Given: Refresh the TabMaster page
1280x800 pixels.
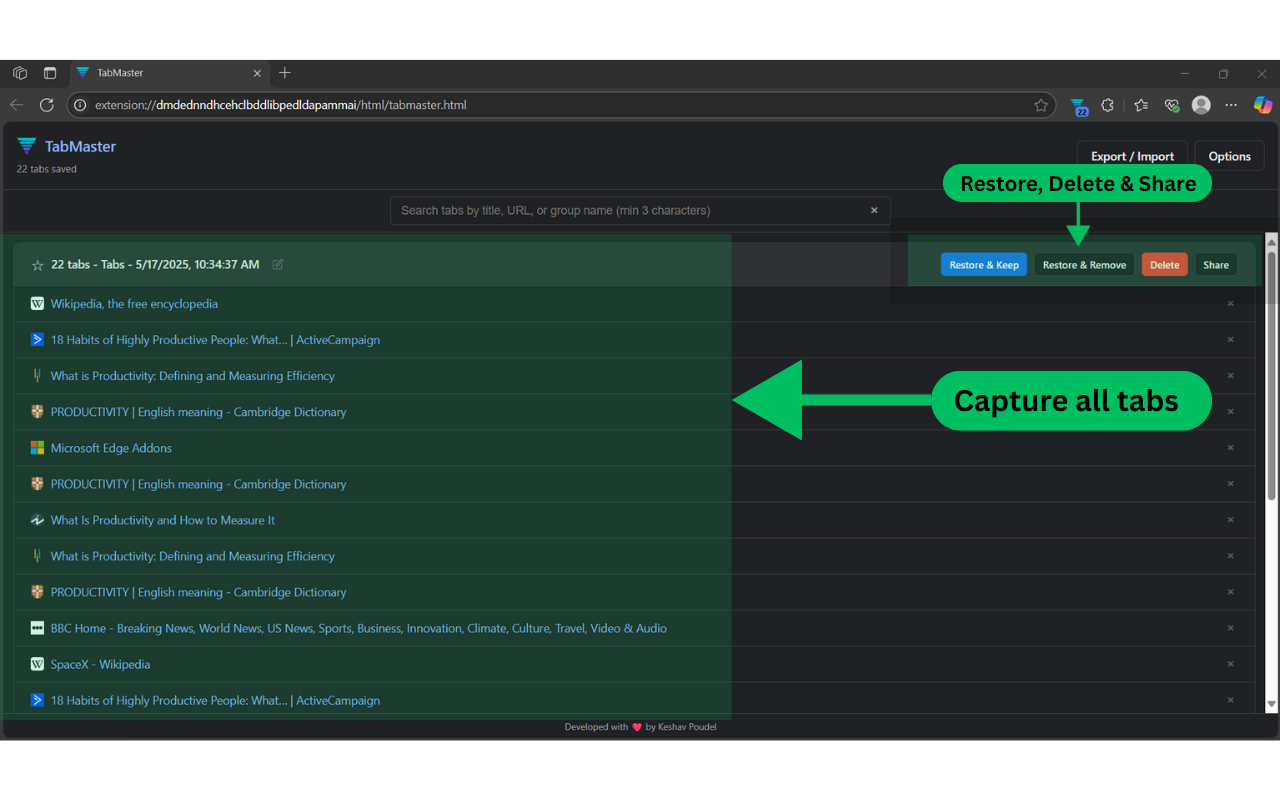Looking at the screenshot, I should 46,105.
